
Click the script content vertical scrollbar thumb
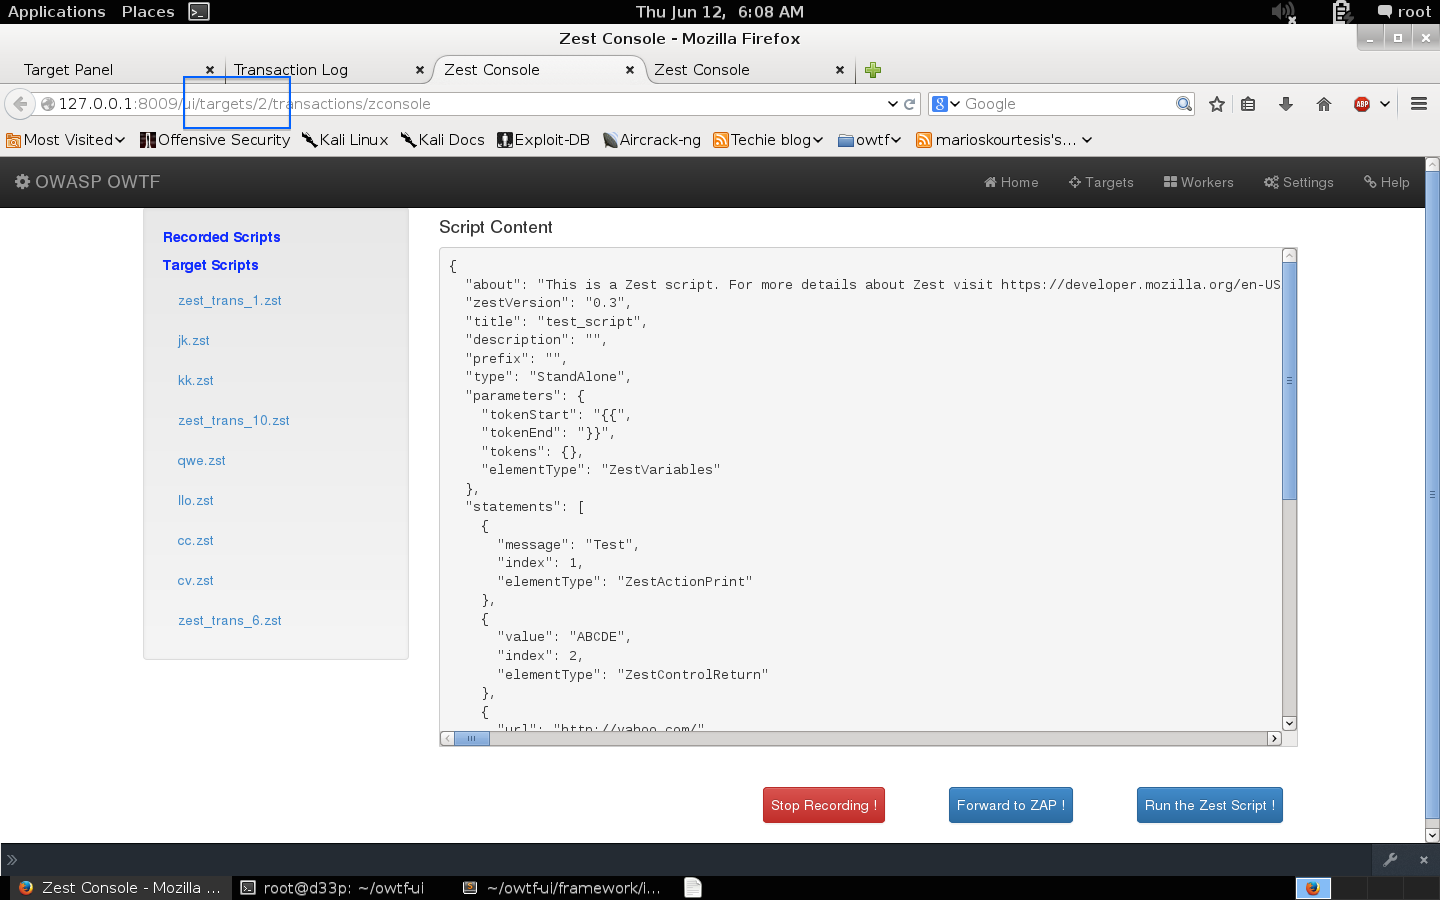click(x=1289, y=380)
